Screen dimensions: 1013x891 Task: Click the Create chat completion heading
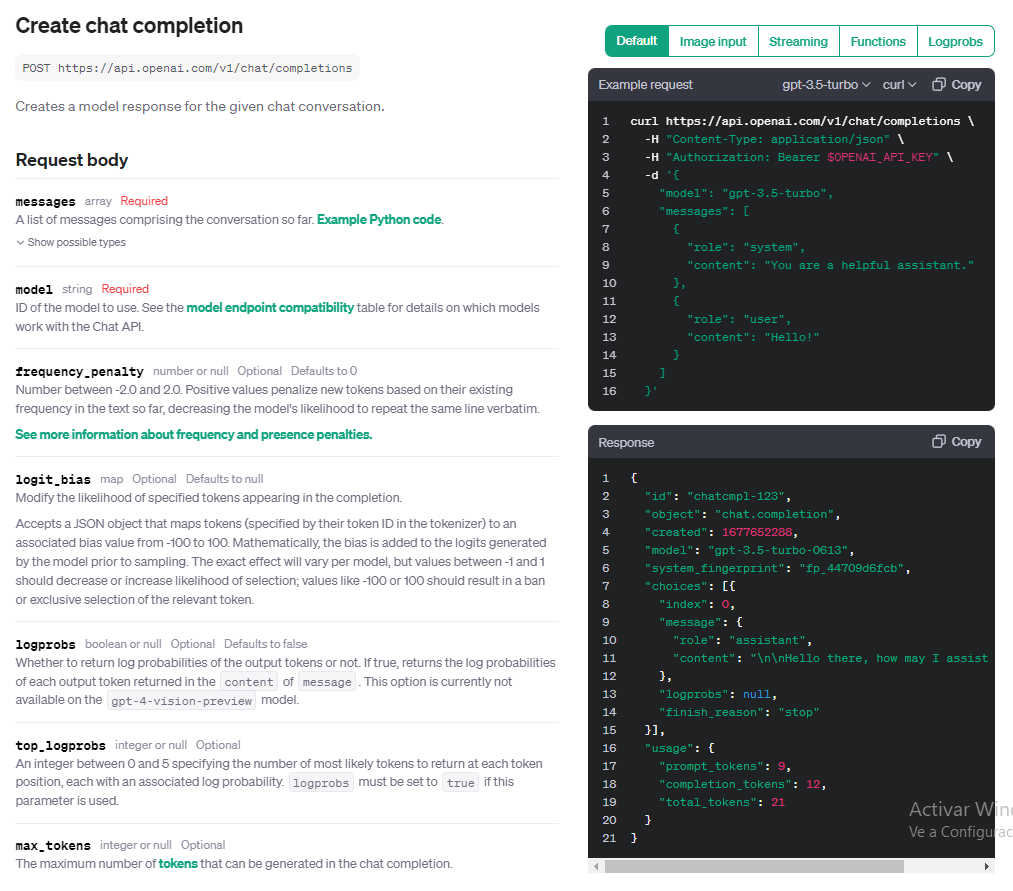pyautogui.click(x=129, y=26)
